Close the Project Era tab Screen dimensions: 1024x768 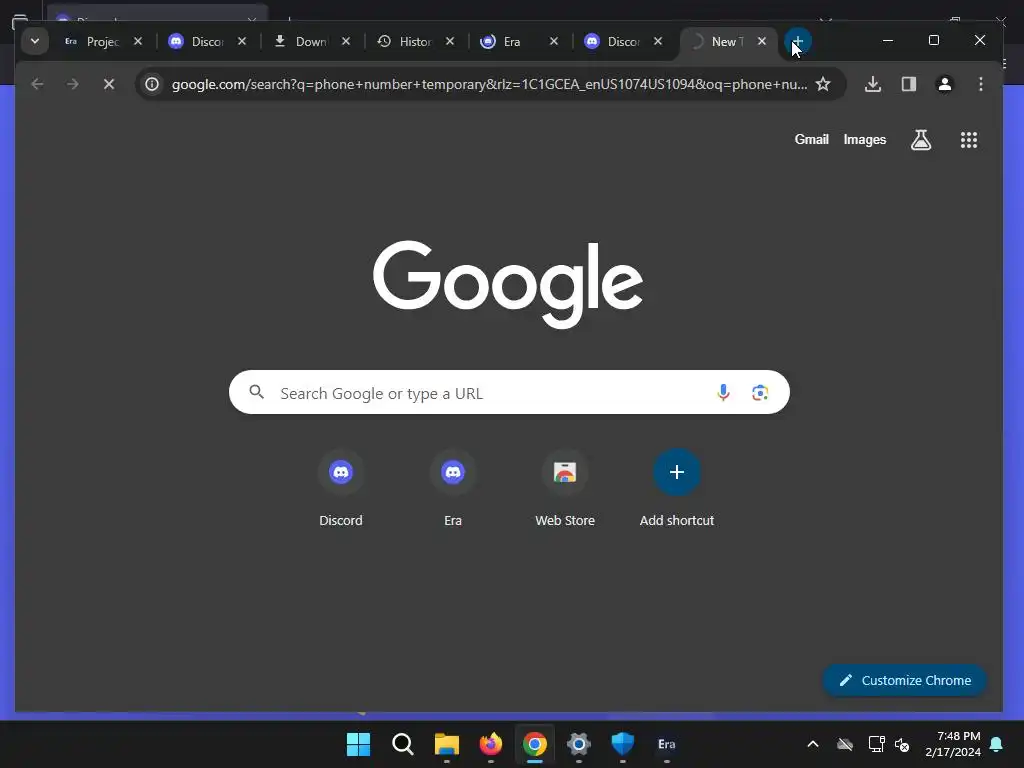138,41
